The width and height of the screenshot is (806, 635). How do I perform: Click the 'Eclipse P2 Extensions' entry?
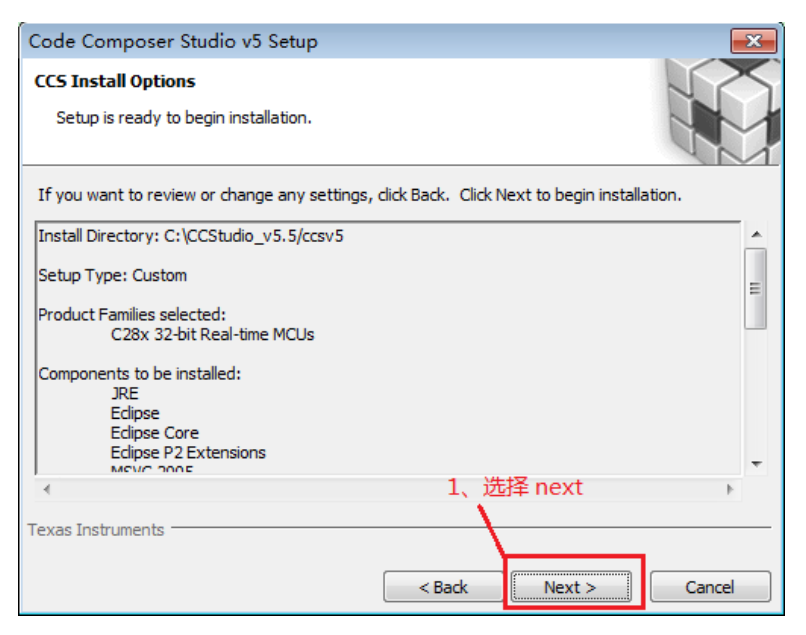pyautogui.click(x=188, y=452)
